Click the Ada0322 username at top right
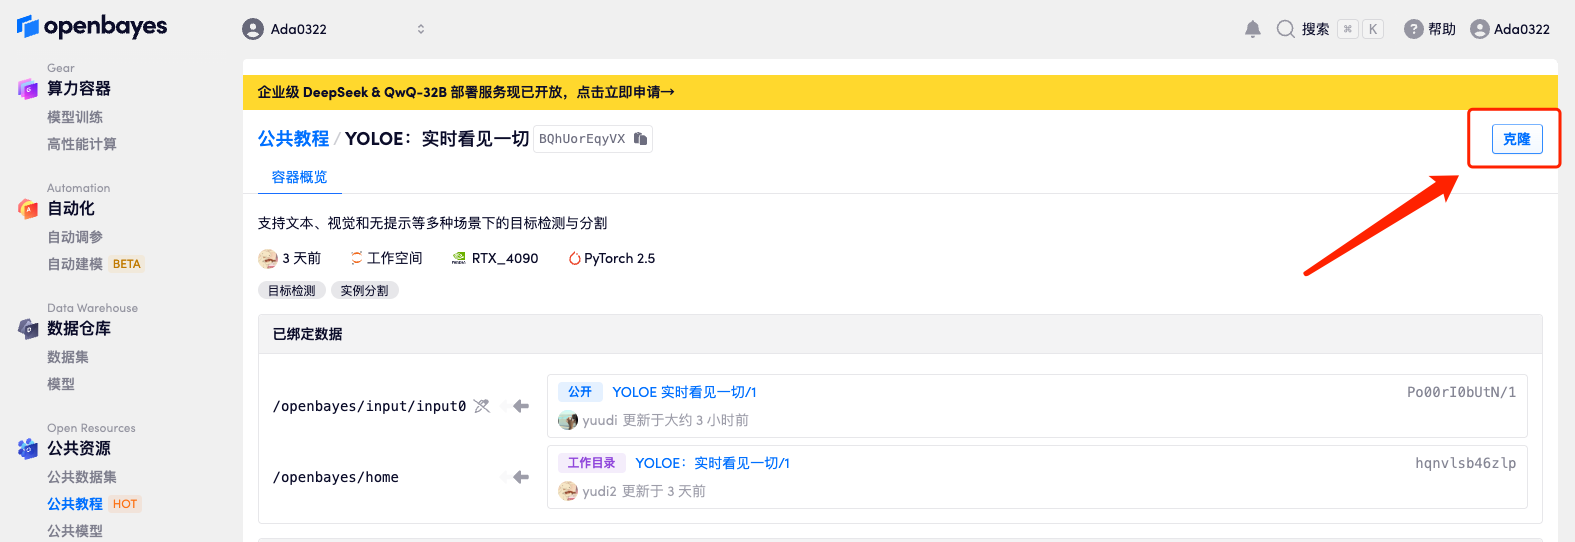Image resolution: width=1575 pixels, height=542 pixels. pos(1522,29)
